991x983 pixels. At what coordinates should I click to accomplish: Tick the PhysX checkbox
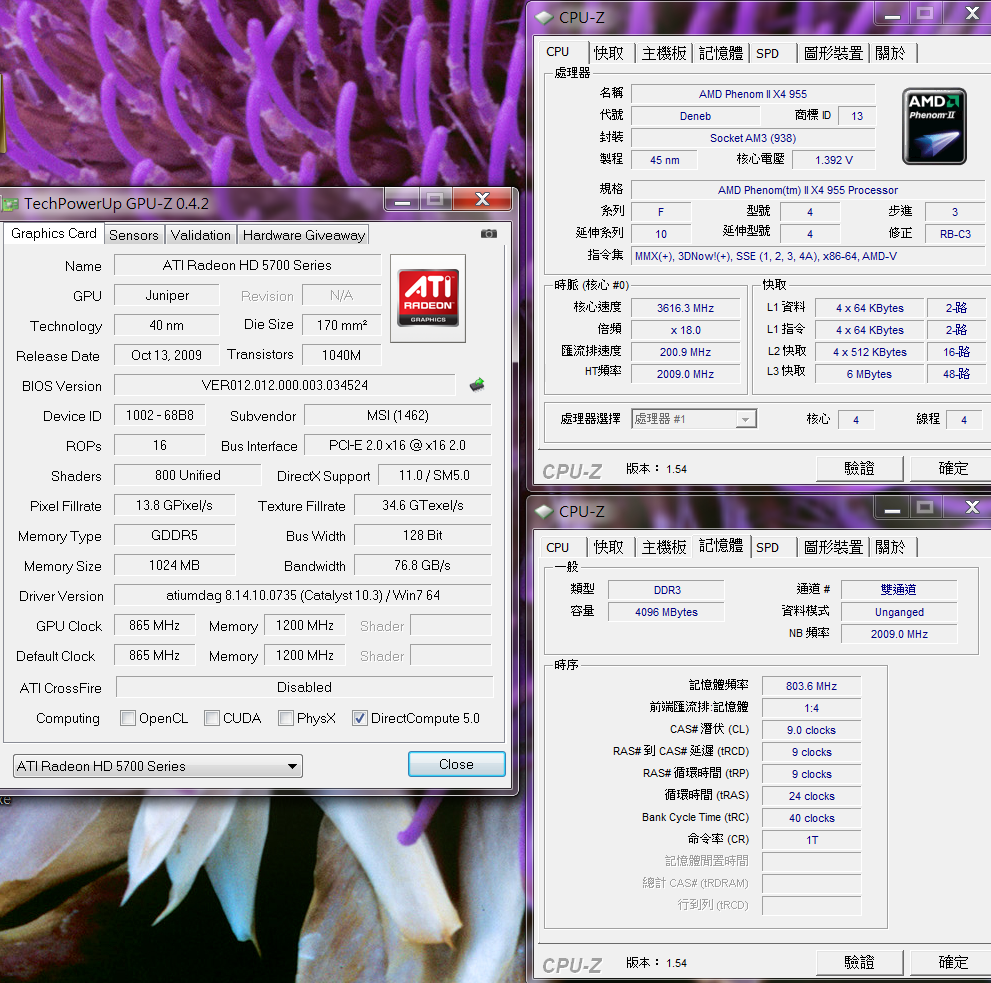[286, 718]
